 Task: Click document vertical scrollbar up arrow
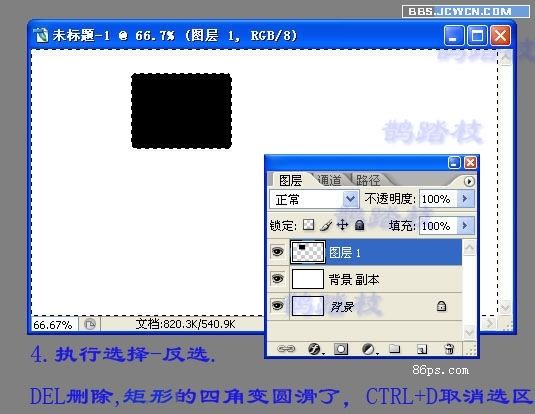[x=505, y=58]
